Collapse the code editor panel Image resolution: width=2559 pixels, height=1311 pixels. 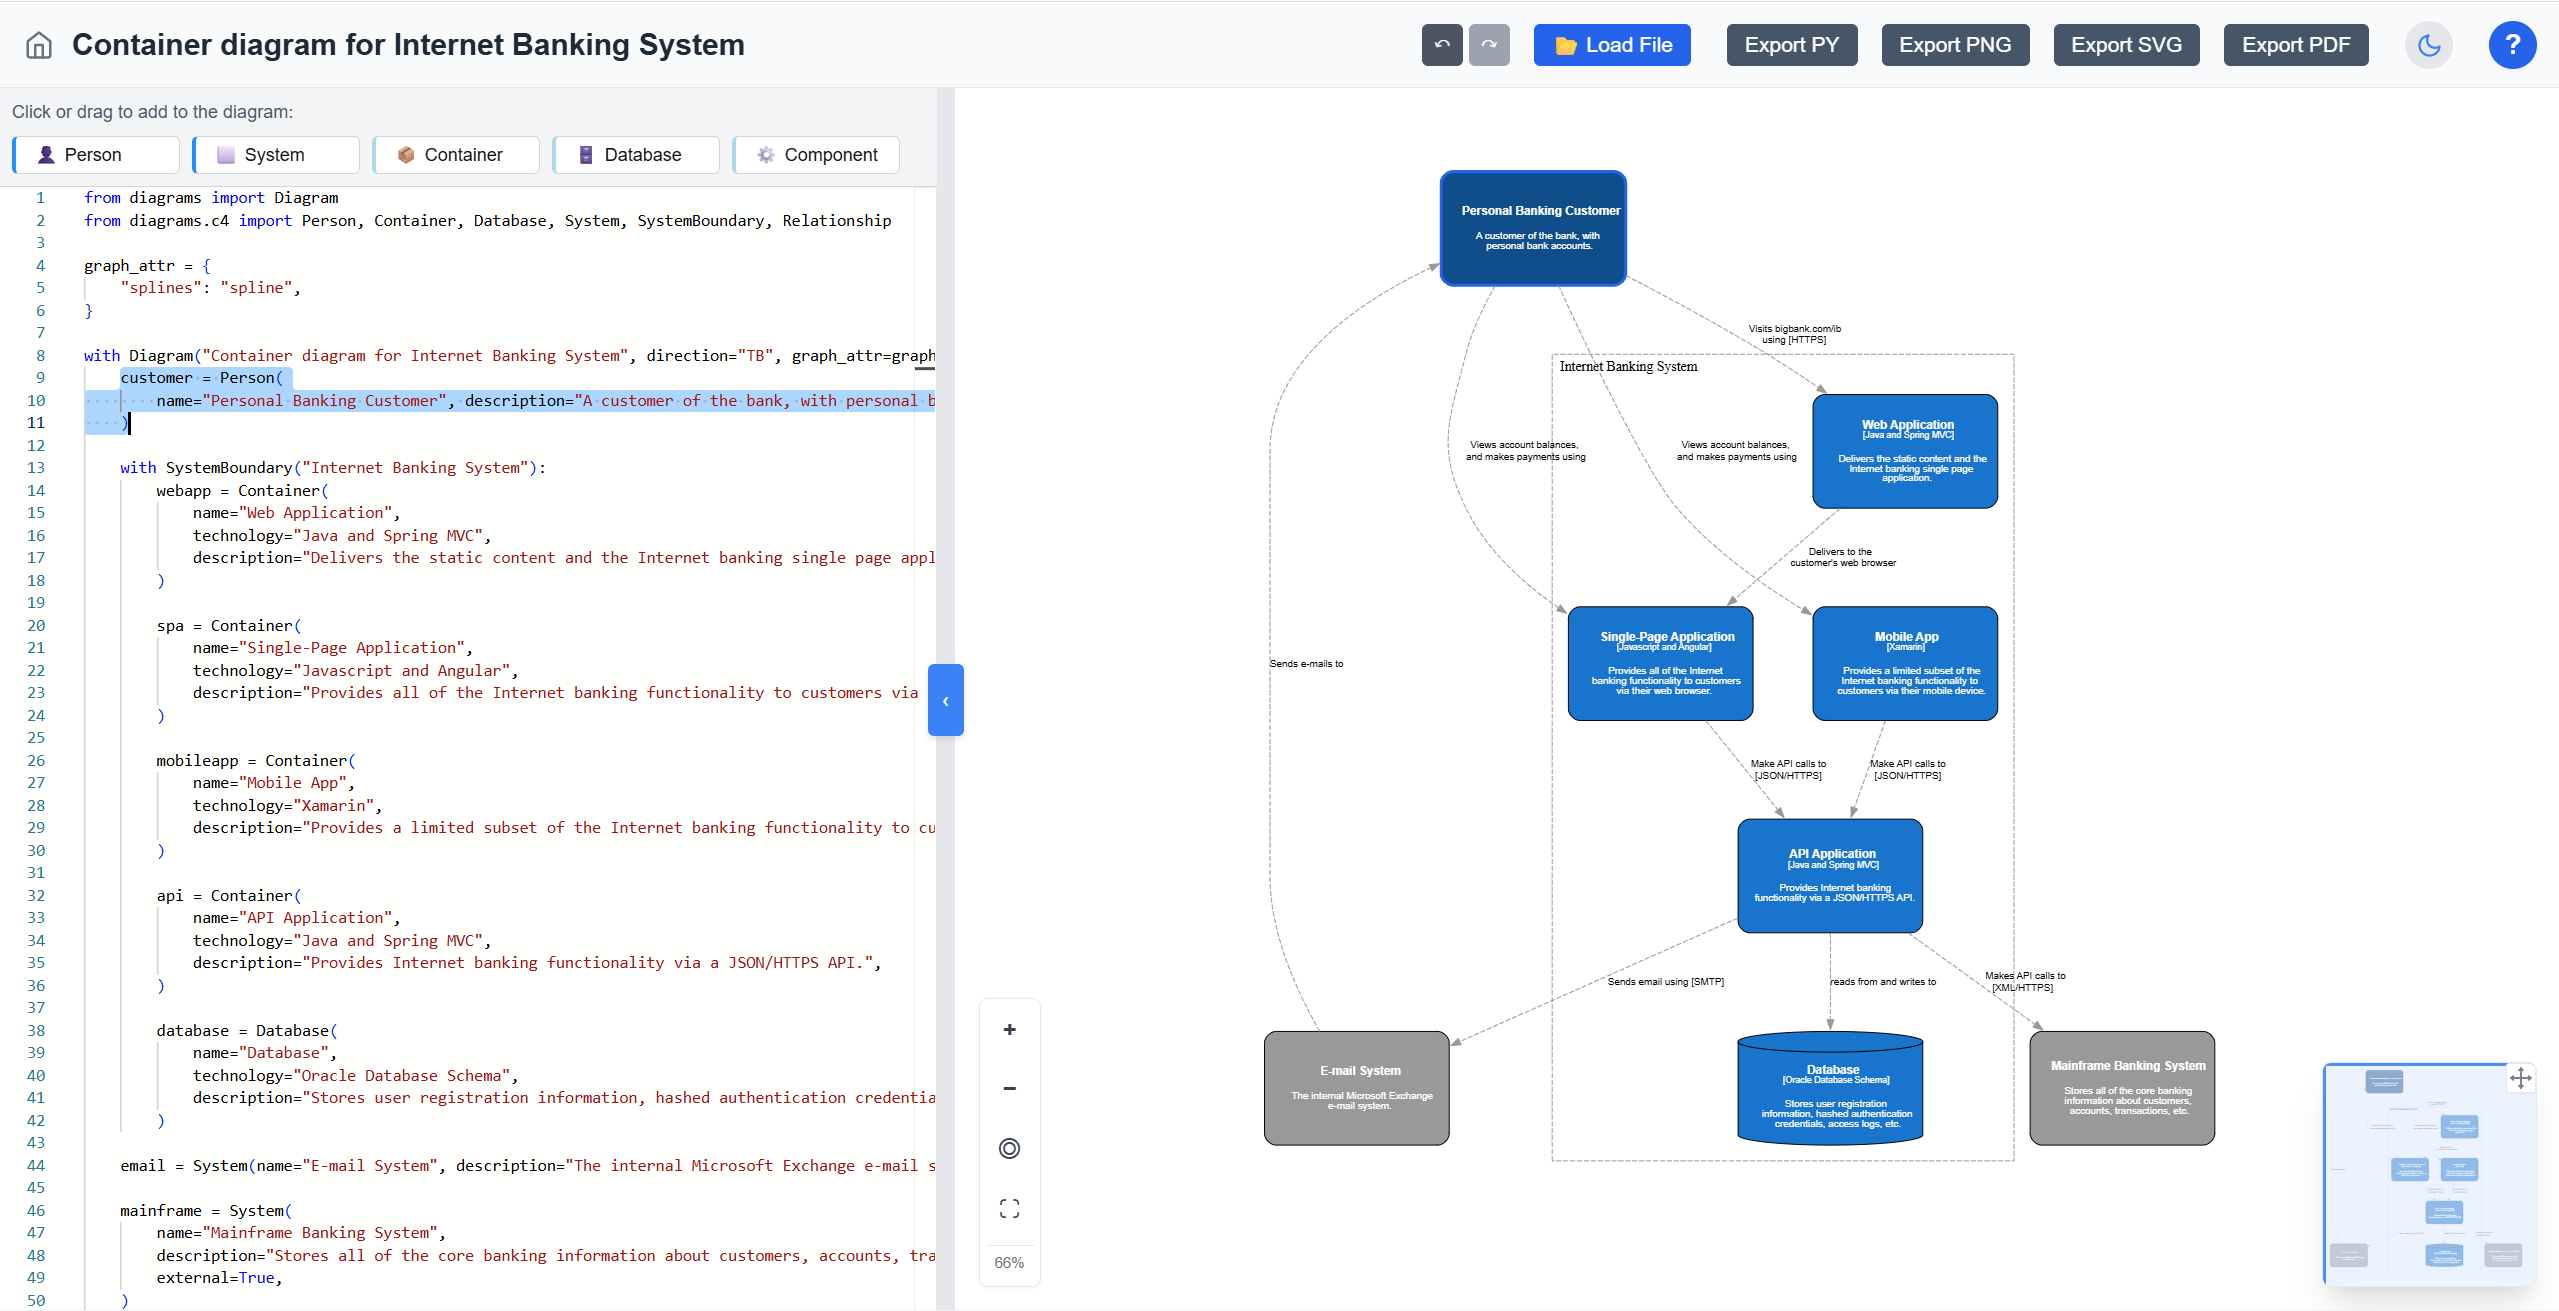coord(945,700)
